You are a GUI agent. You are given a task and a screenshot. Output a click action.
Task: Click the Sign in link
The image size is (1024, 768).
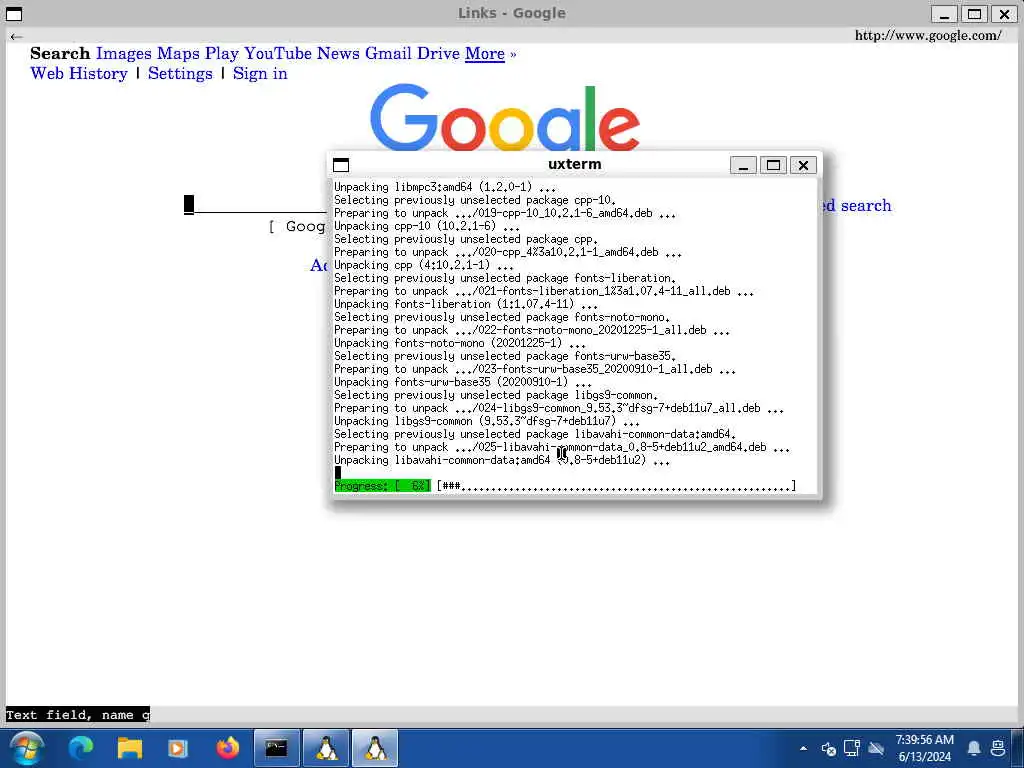coord(260,73)
